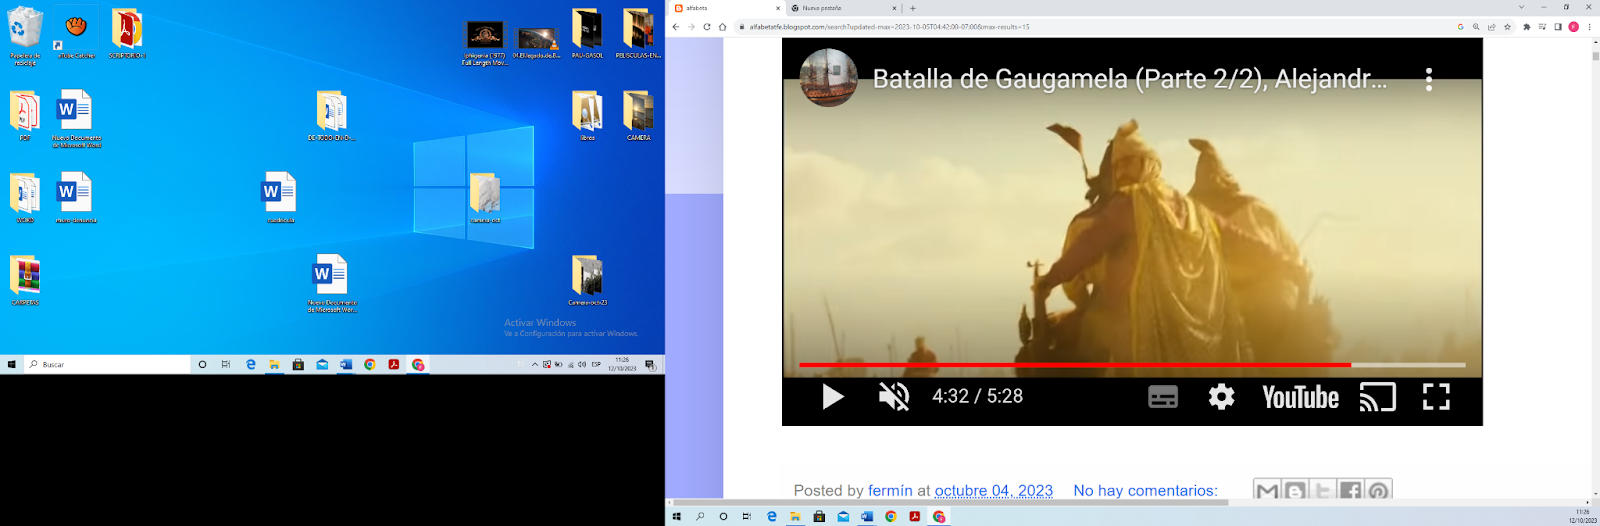Open Adobe Acrobat in bottom-right taskbar
The height and width of the screenshot is (526, 1600).
pos(915,517)
